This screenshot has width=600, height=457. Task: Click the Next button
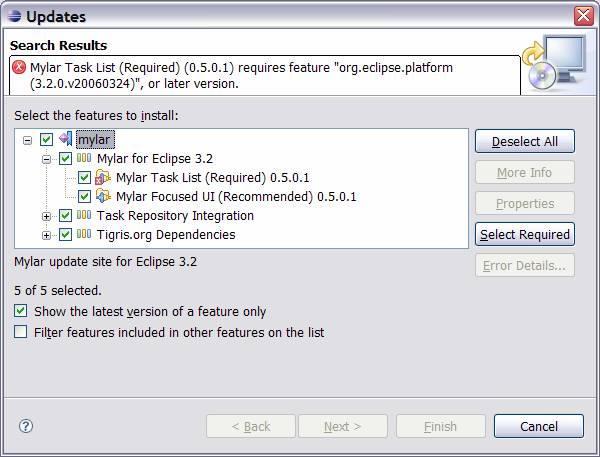click(343, 426)
